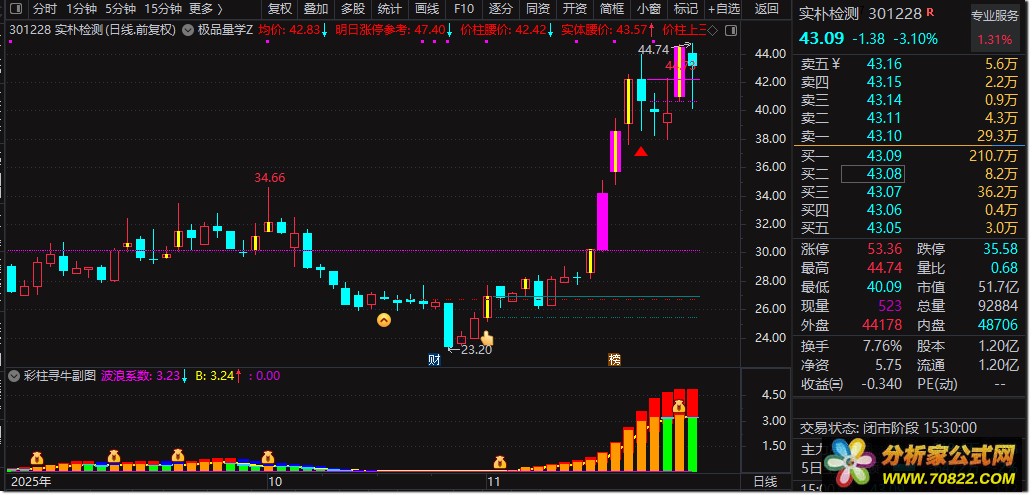This screenshot has width=1032, height=495.
Task: Click the 榜 marker on the chart bottom
Action: [614, 359]
